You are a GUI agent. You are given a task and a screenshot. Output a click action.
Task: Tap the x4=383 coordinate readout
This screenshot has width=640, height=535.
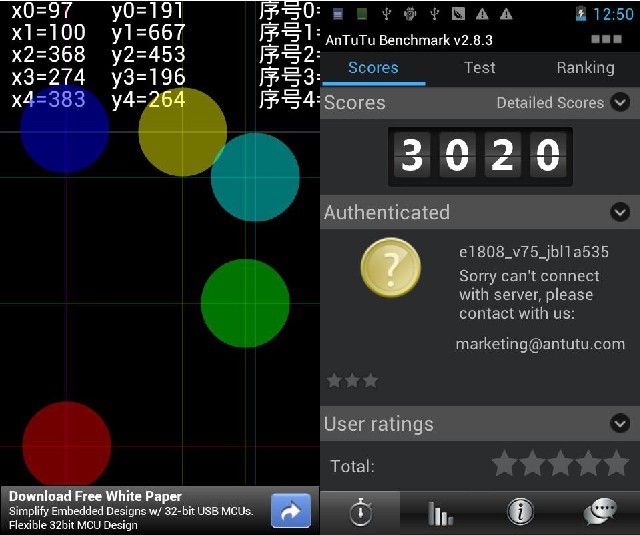tap(49, 99)
